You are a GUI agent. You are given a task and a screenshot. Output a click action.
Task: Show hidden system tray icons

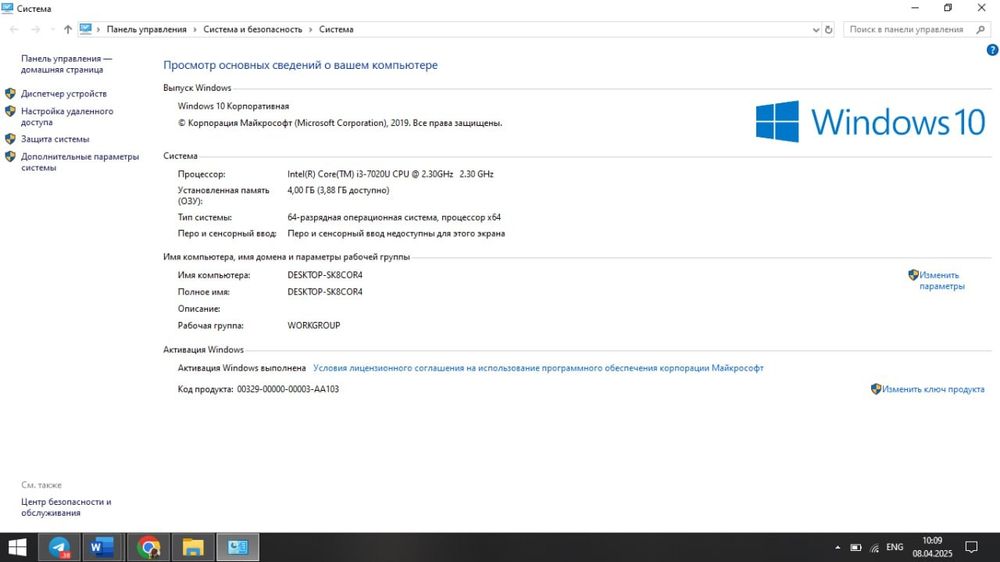[837, 547]
